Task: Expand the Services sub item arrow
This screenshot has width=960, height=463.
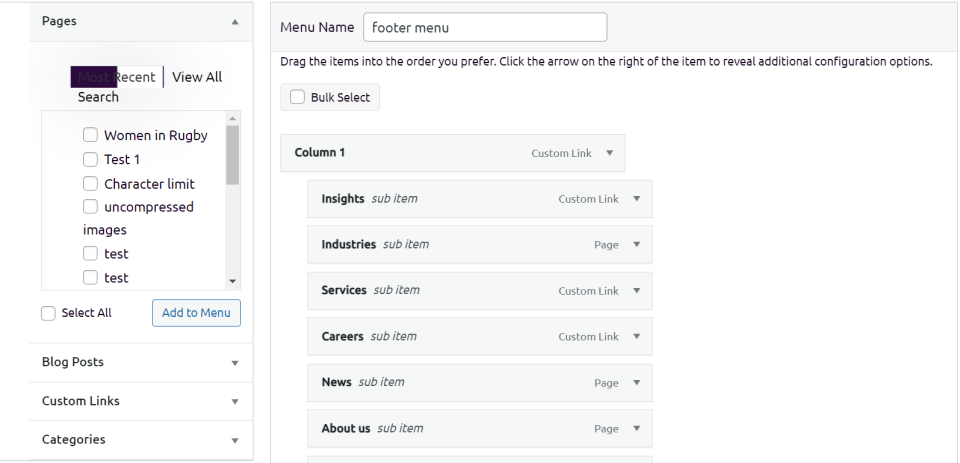Action: (x=636, y=291)
